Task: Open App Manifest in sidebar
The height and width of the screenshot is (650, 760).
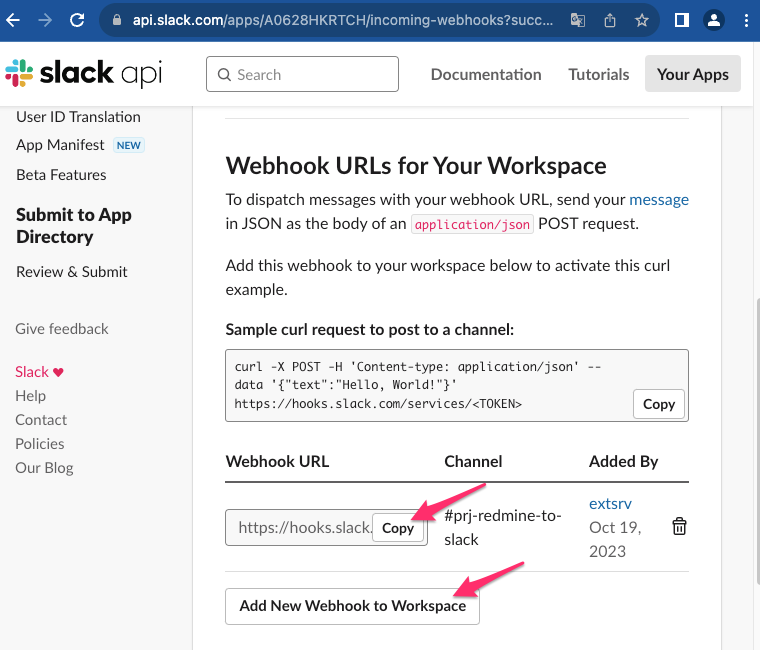Action: (x=60, y=145)
